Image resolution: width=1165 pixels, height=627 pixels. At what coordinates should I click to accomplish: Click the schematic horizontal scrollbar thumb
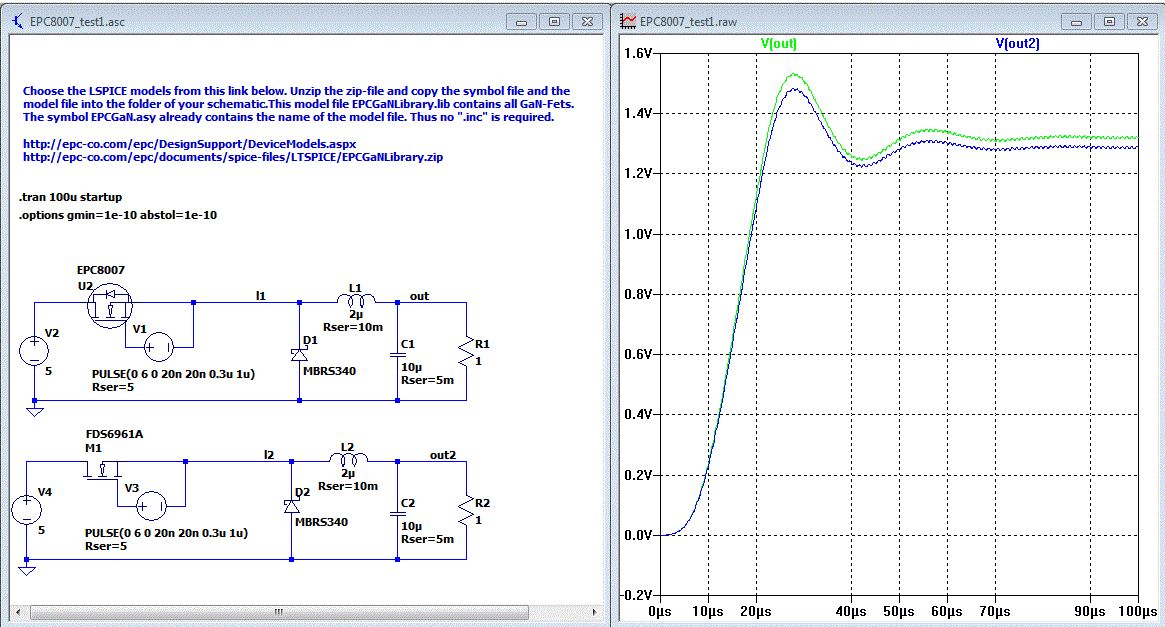coord(279,612)
